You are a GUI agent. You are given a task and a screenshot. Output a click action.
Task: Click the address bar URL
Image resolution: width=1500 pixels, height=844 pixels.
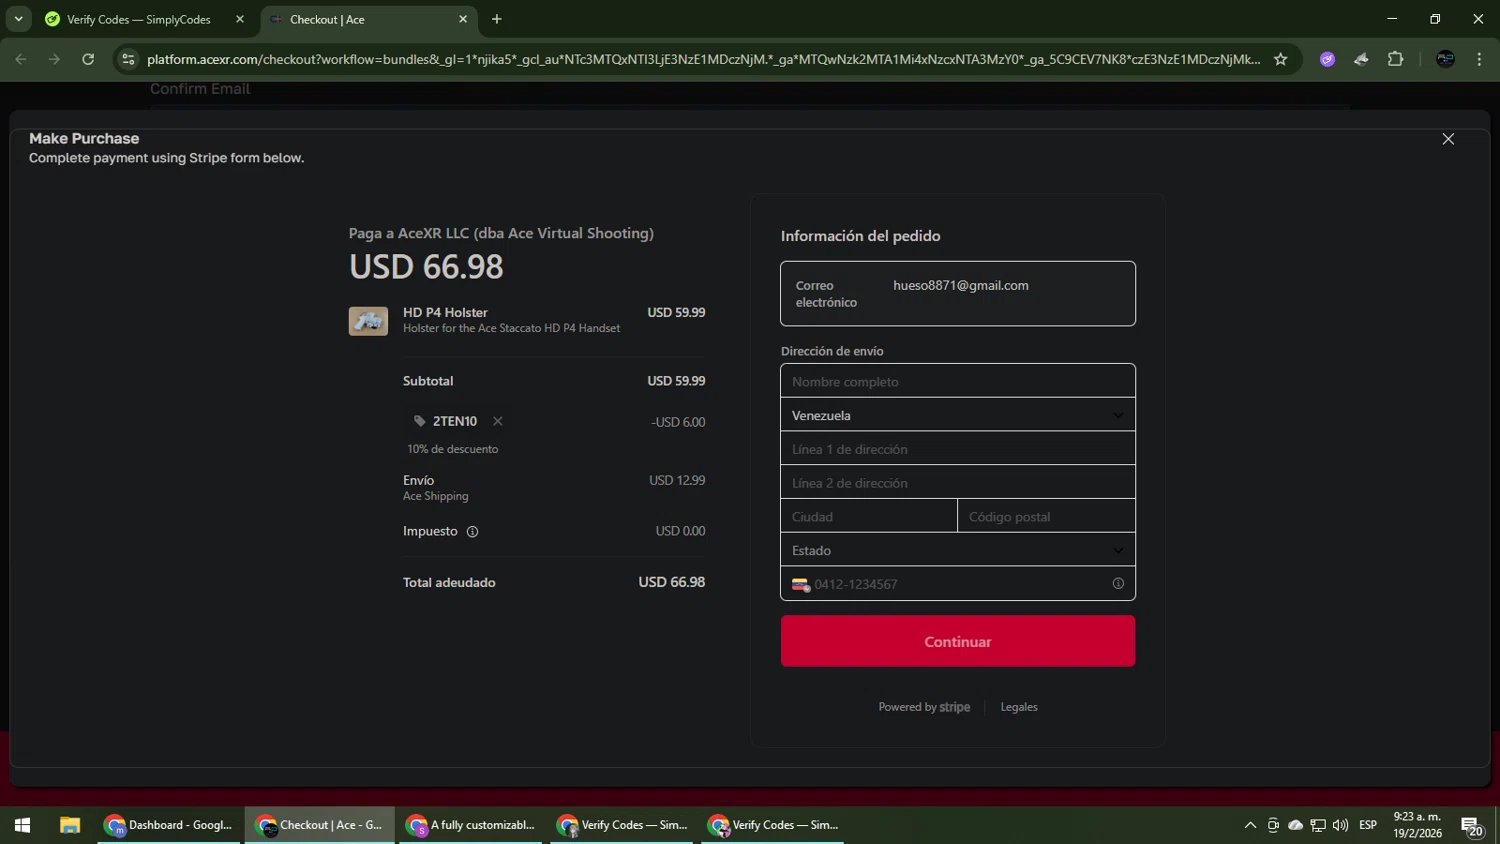coord(703,59)
